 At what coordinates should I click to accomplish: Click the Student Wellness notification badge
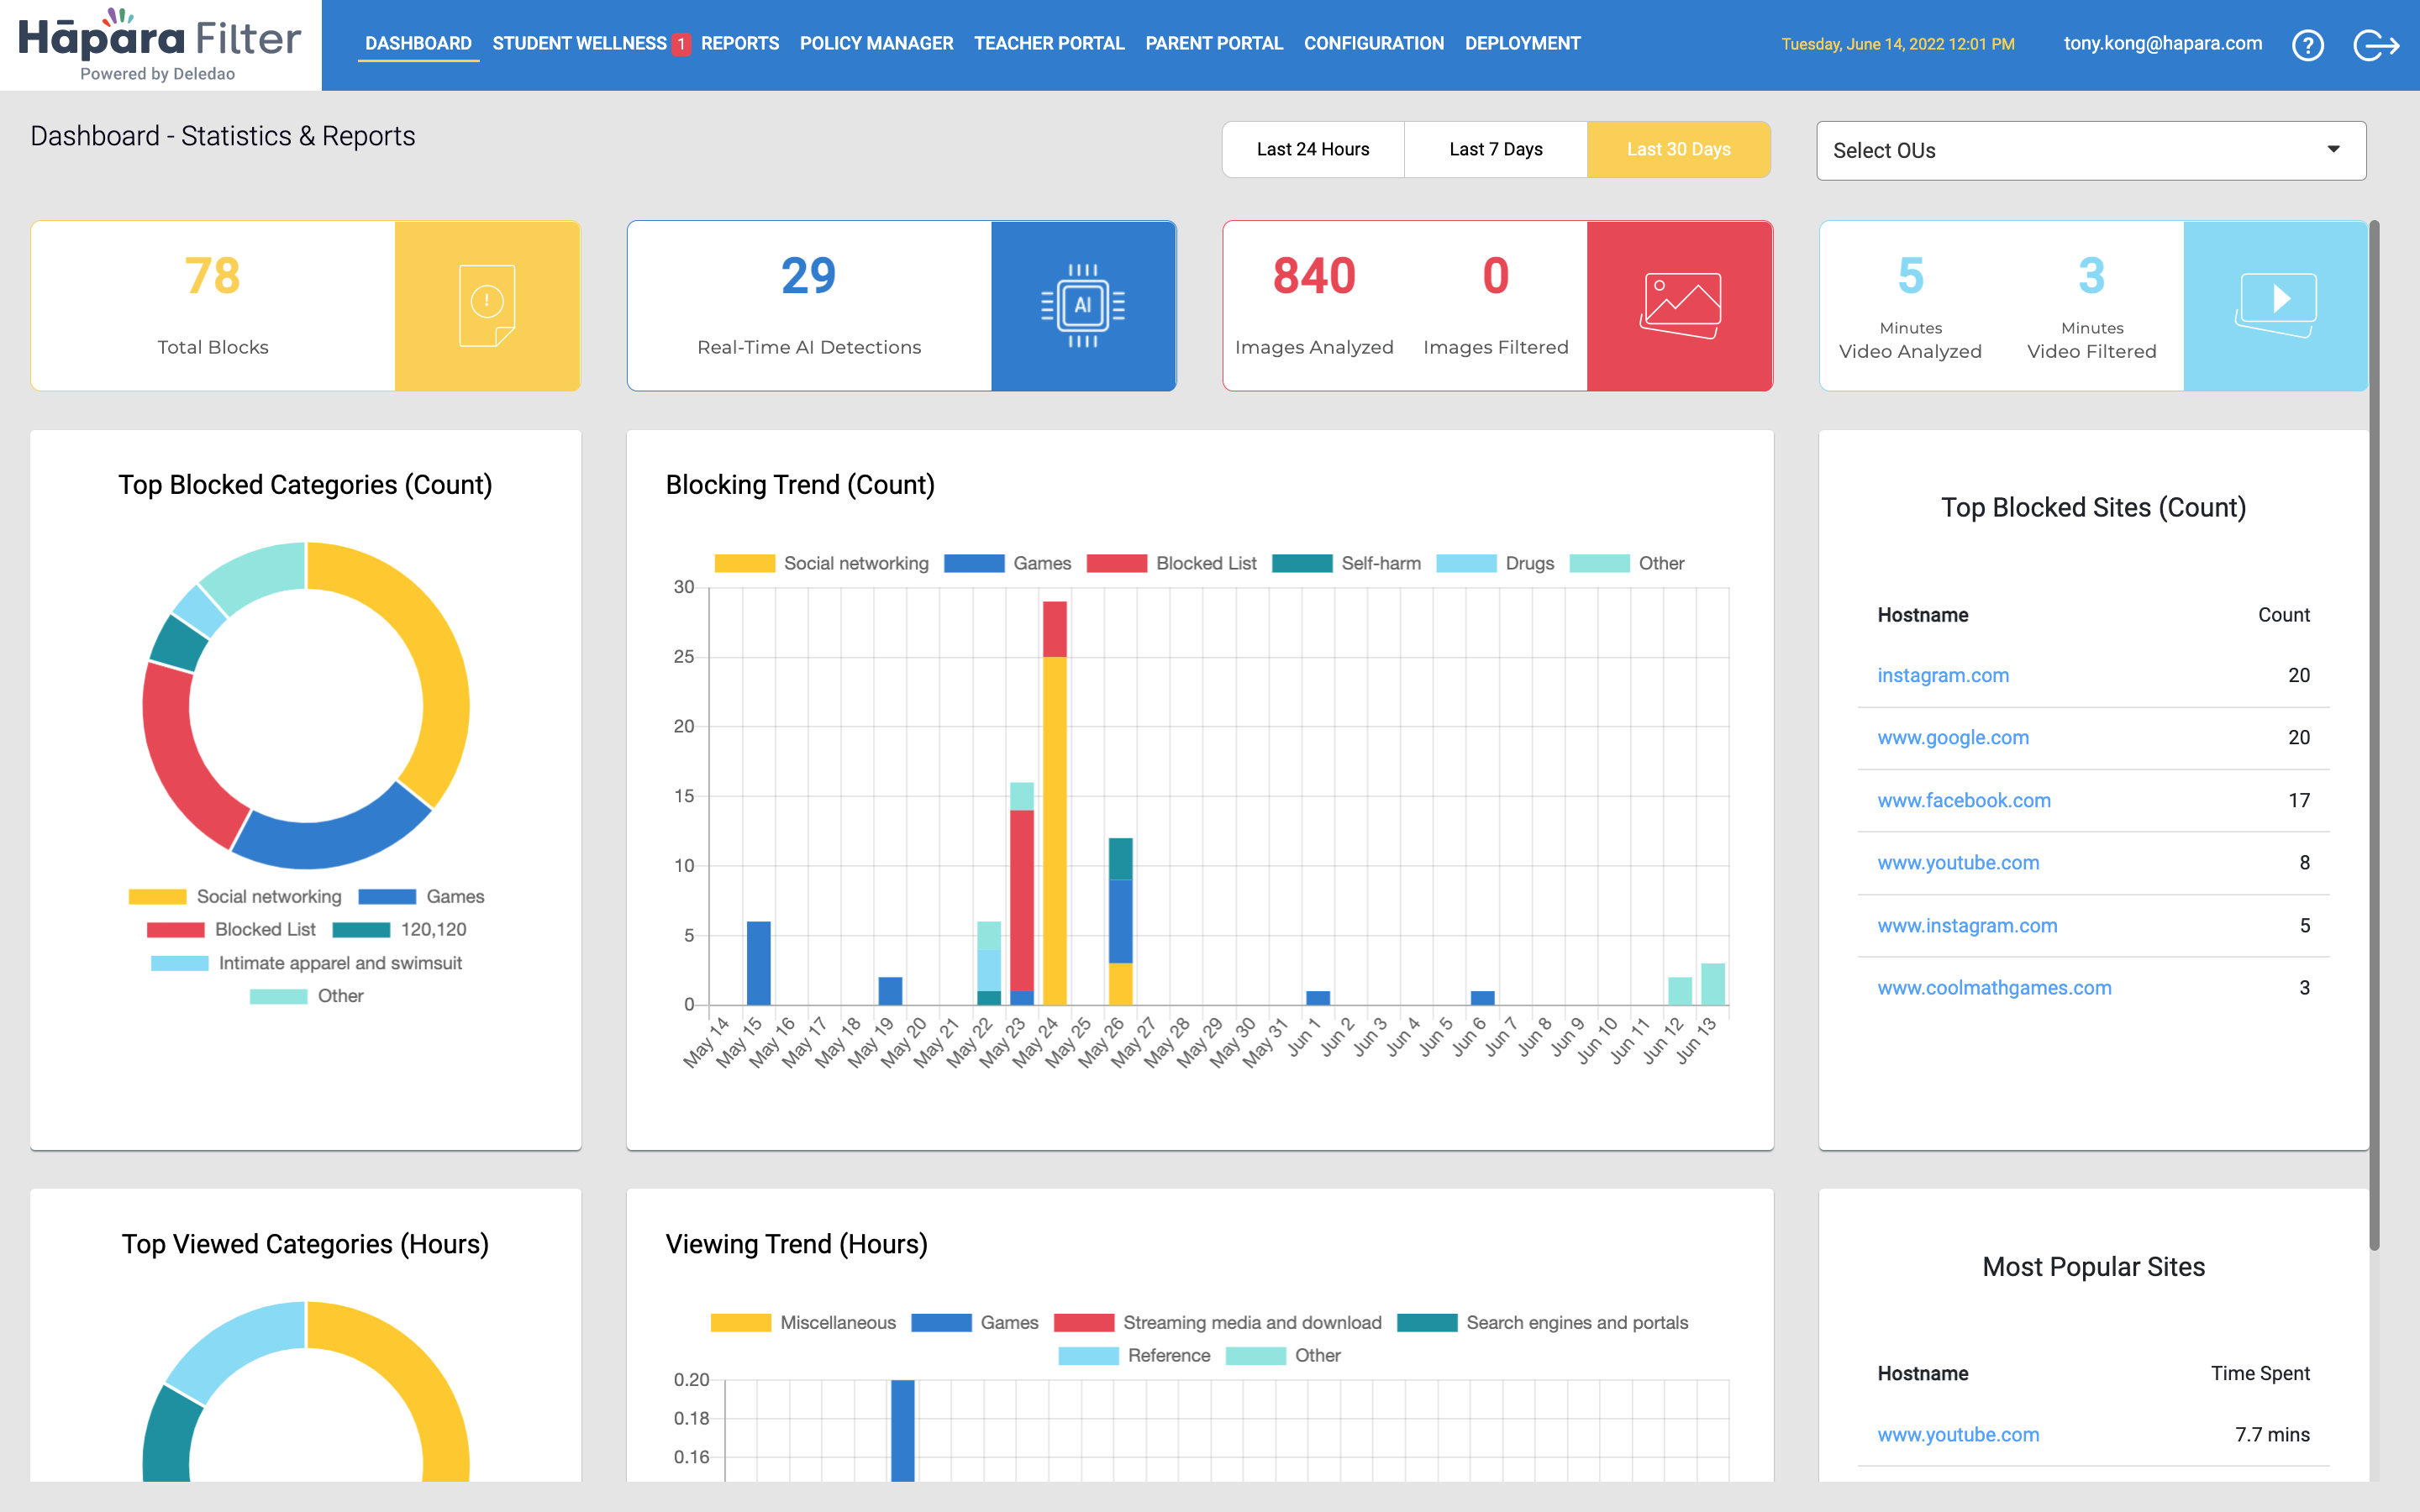(681, 44)
